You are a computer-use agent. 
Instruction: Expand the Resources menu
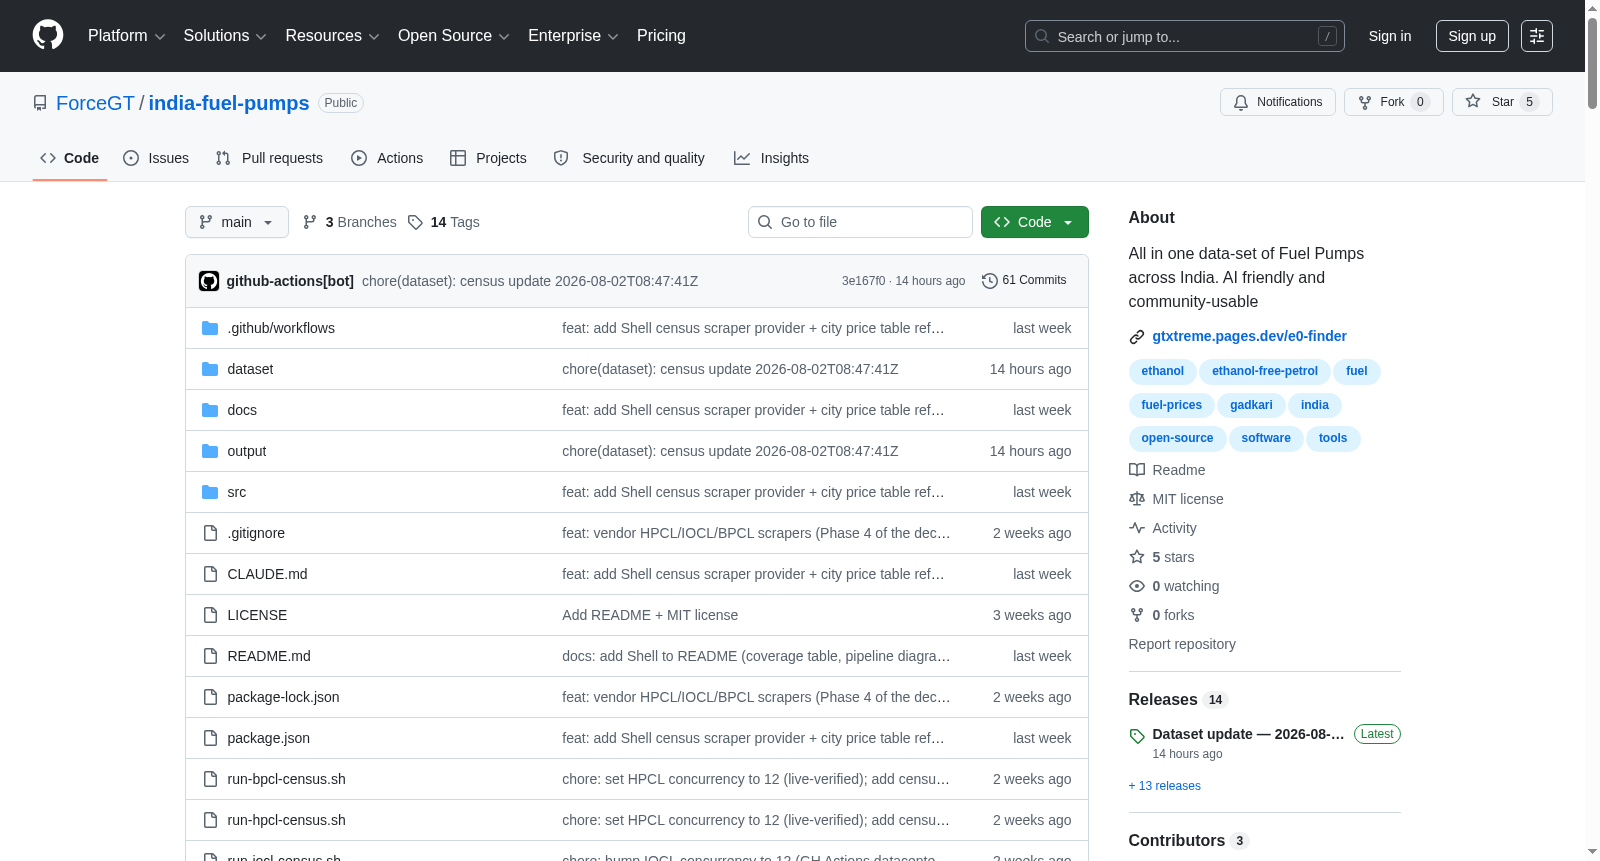point(332,36)
